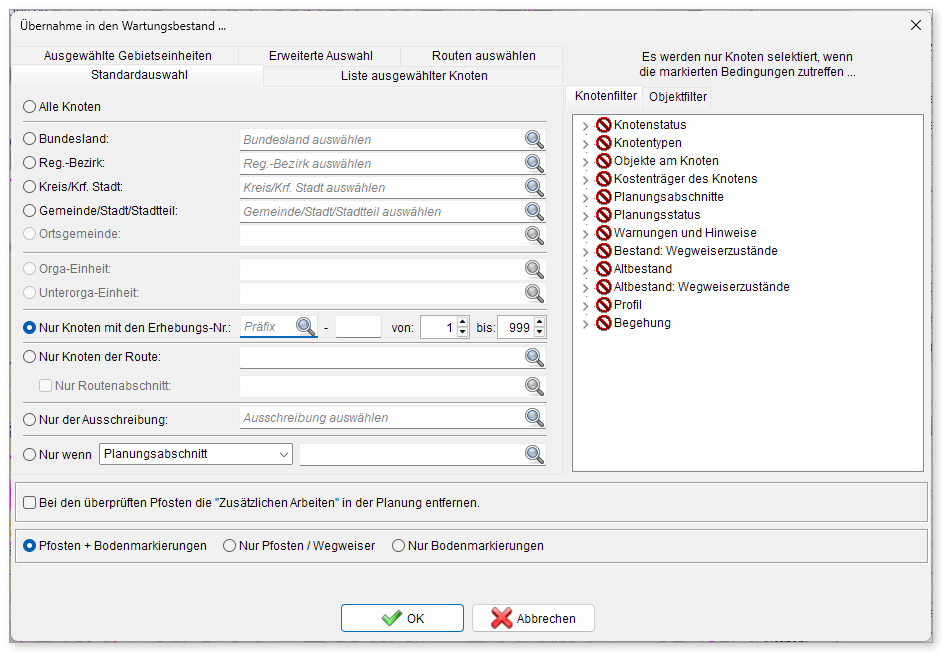Switch to Liste ausgewählter Knoten tab
The width and height of the screenshot is (942, 652).
(x=414, y=76)
